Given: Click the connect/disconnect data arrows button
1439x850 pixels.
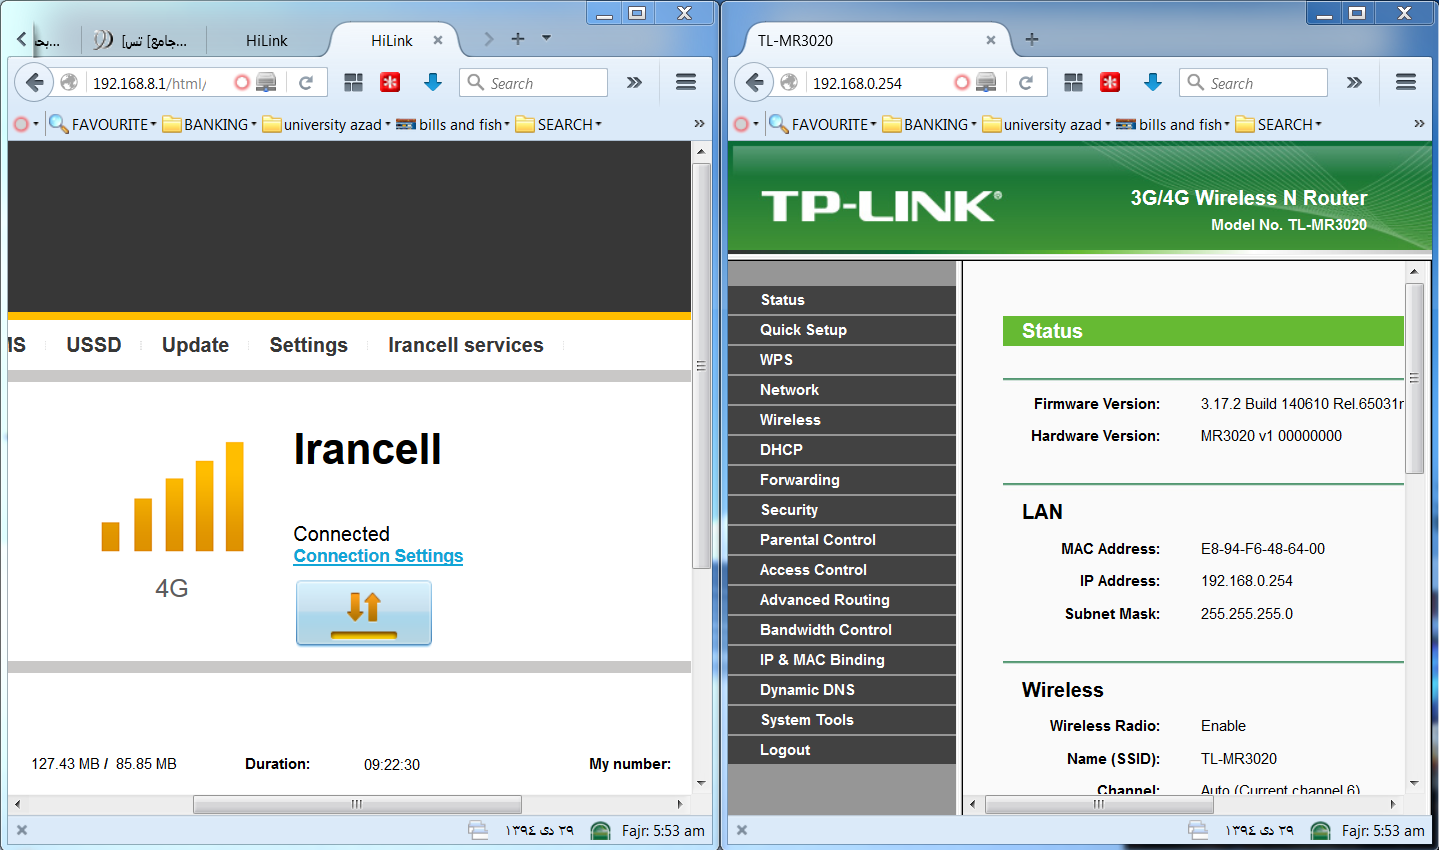Looking at the screenshot, I should click(x=363, y=612).
